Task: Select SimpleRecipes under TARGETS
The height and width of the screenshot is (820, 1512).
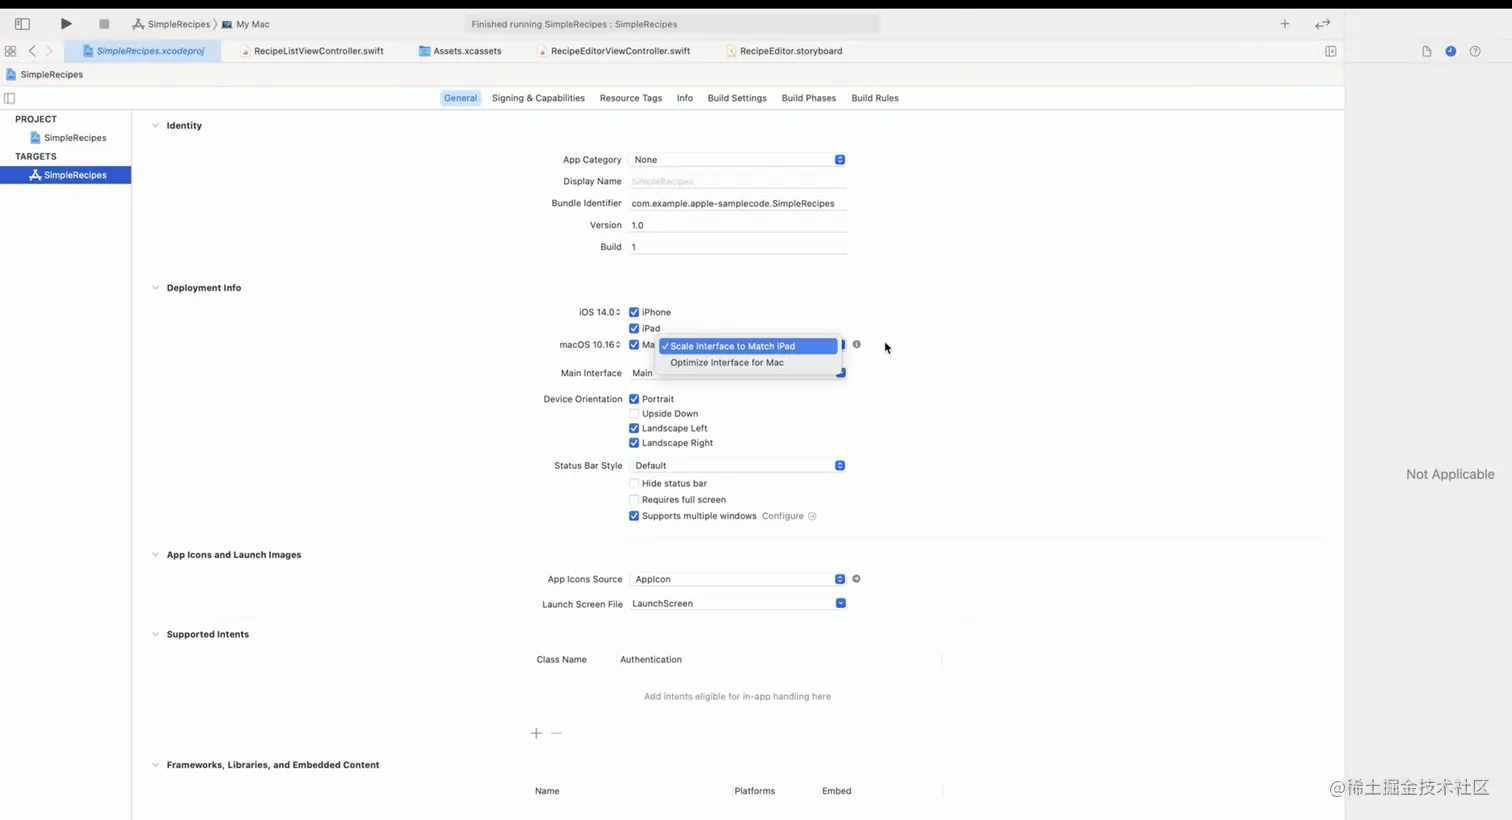Action: click(x=66, y=175)
